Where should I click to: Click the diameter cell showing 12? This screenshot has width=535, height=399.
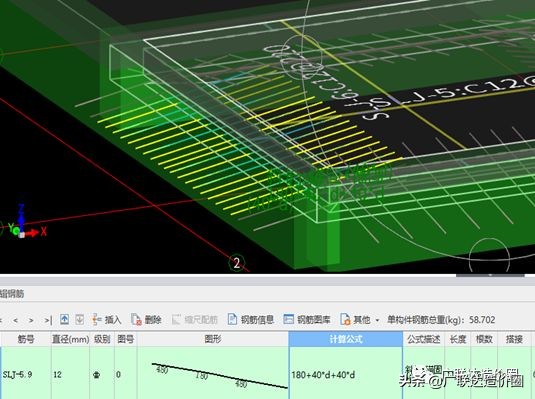(x=70, y=374)
